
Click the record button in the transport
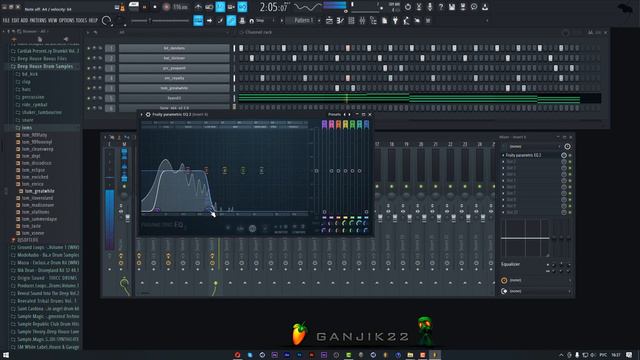click(x=166, y=7)
